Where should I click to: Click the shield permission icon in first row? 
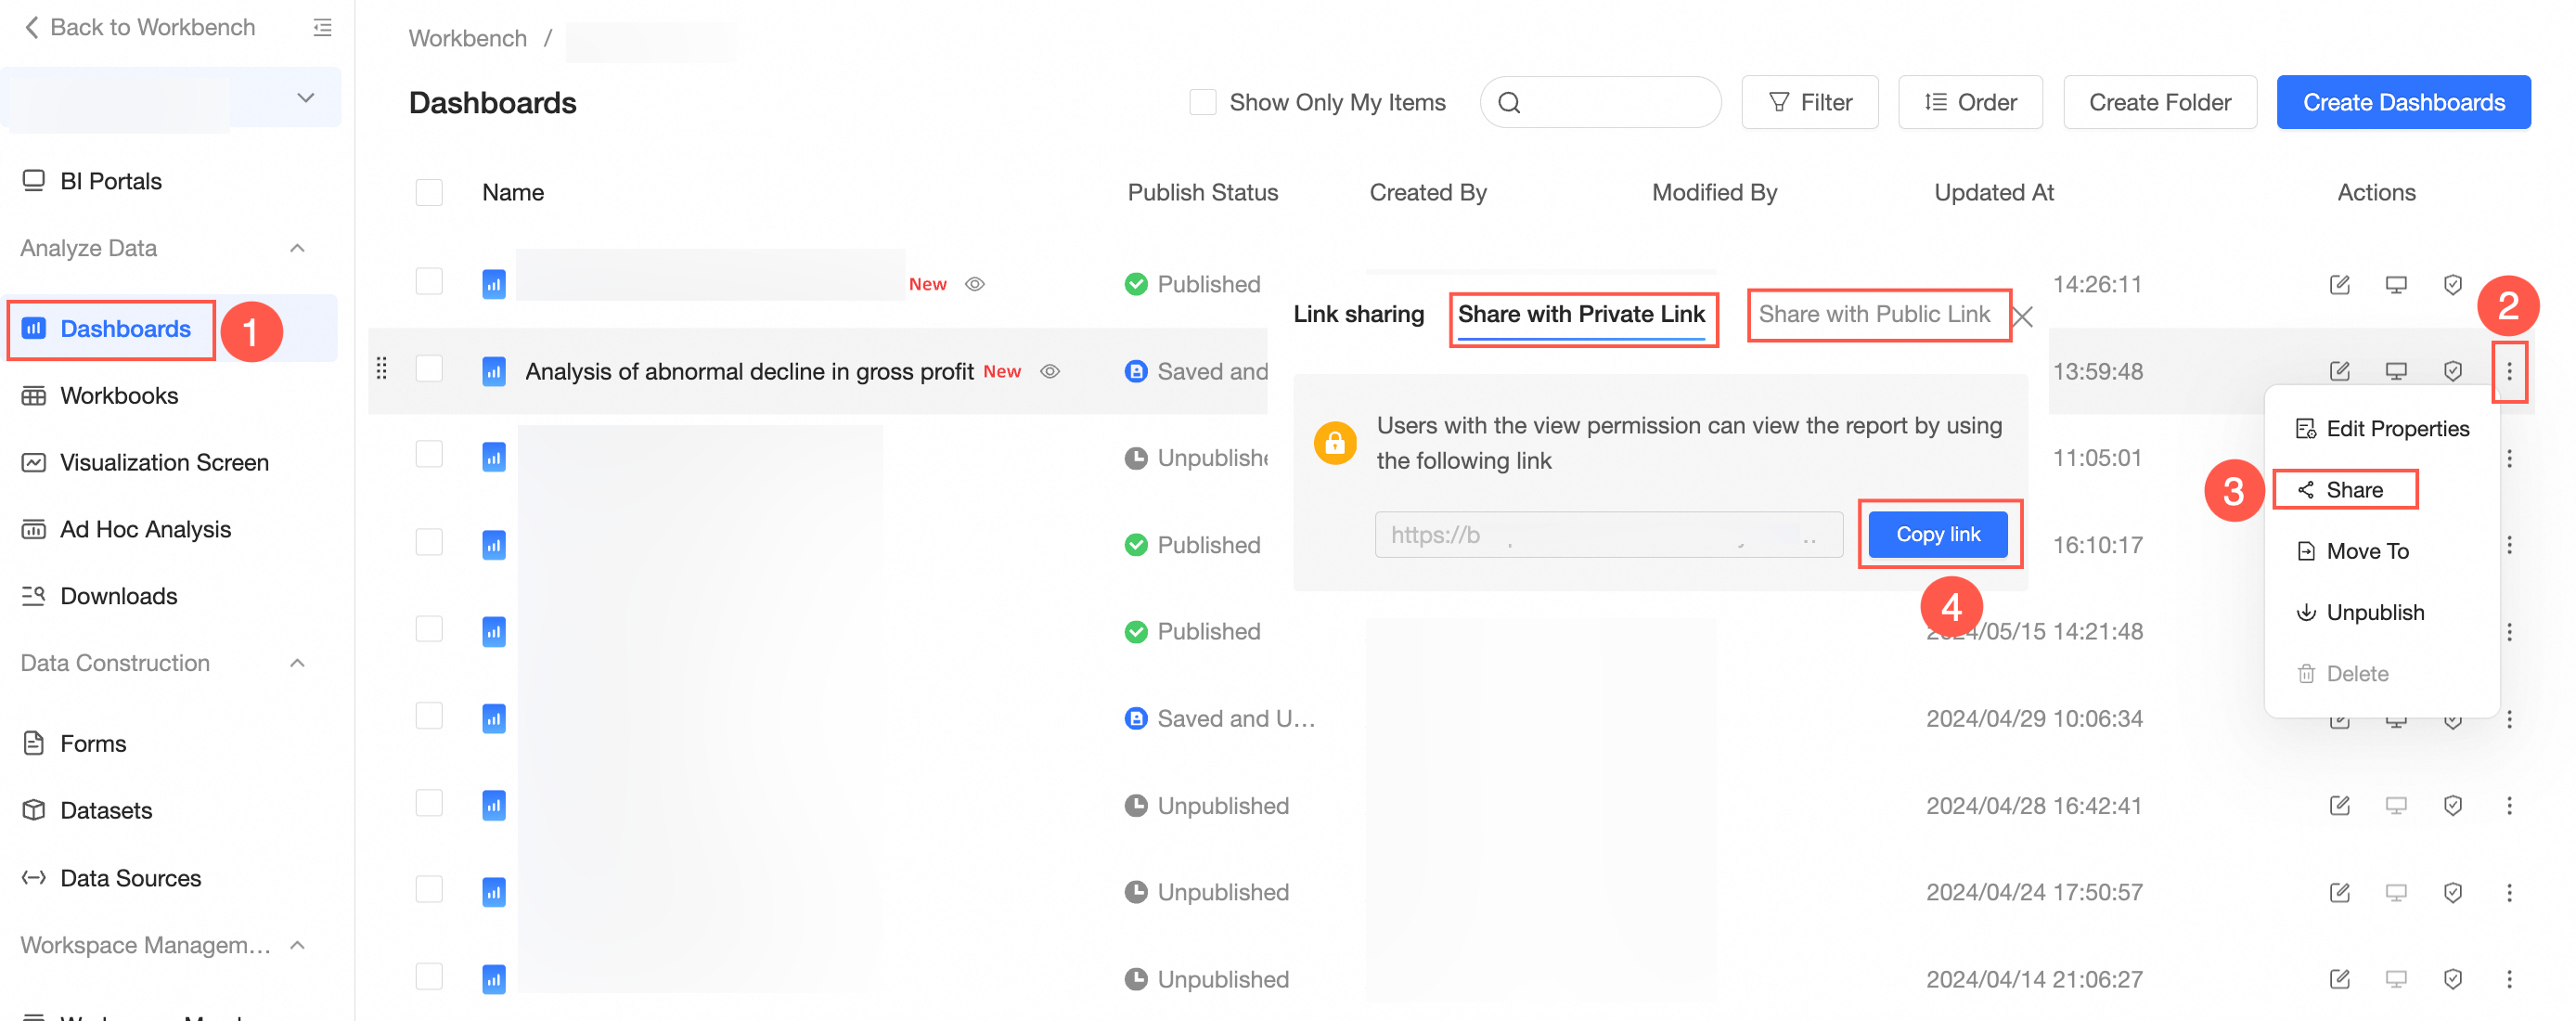2452,284
